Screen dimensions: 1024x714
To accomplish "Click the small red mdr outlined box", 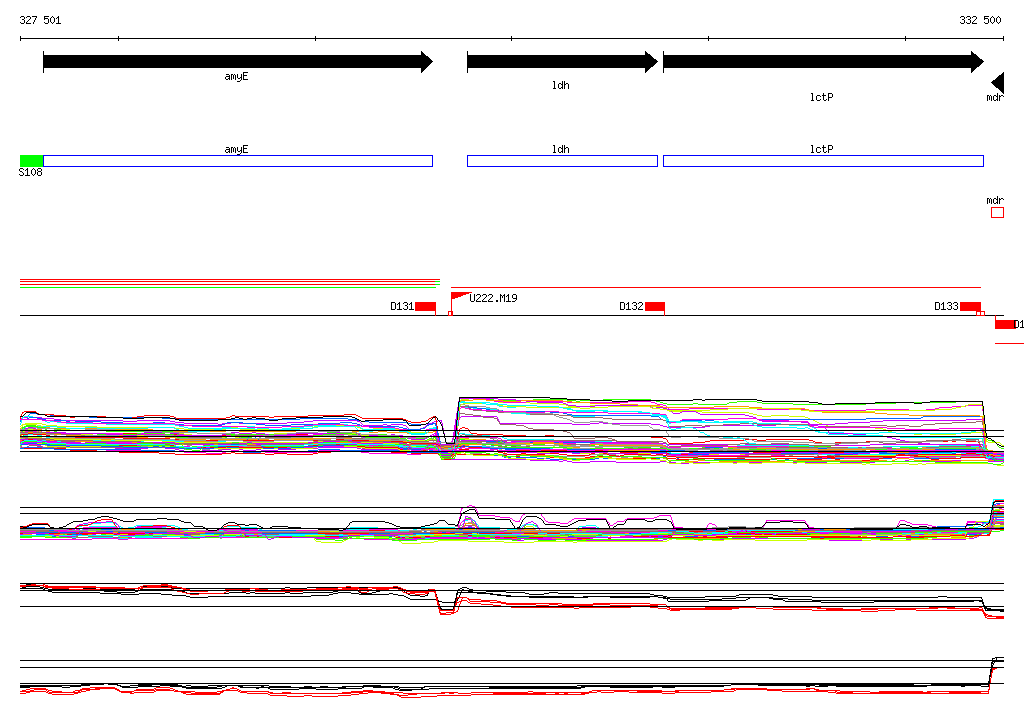I will [997, 212].
